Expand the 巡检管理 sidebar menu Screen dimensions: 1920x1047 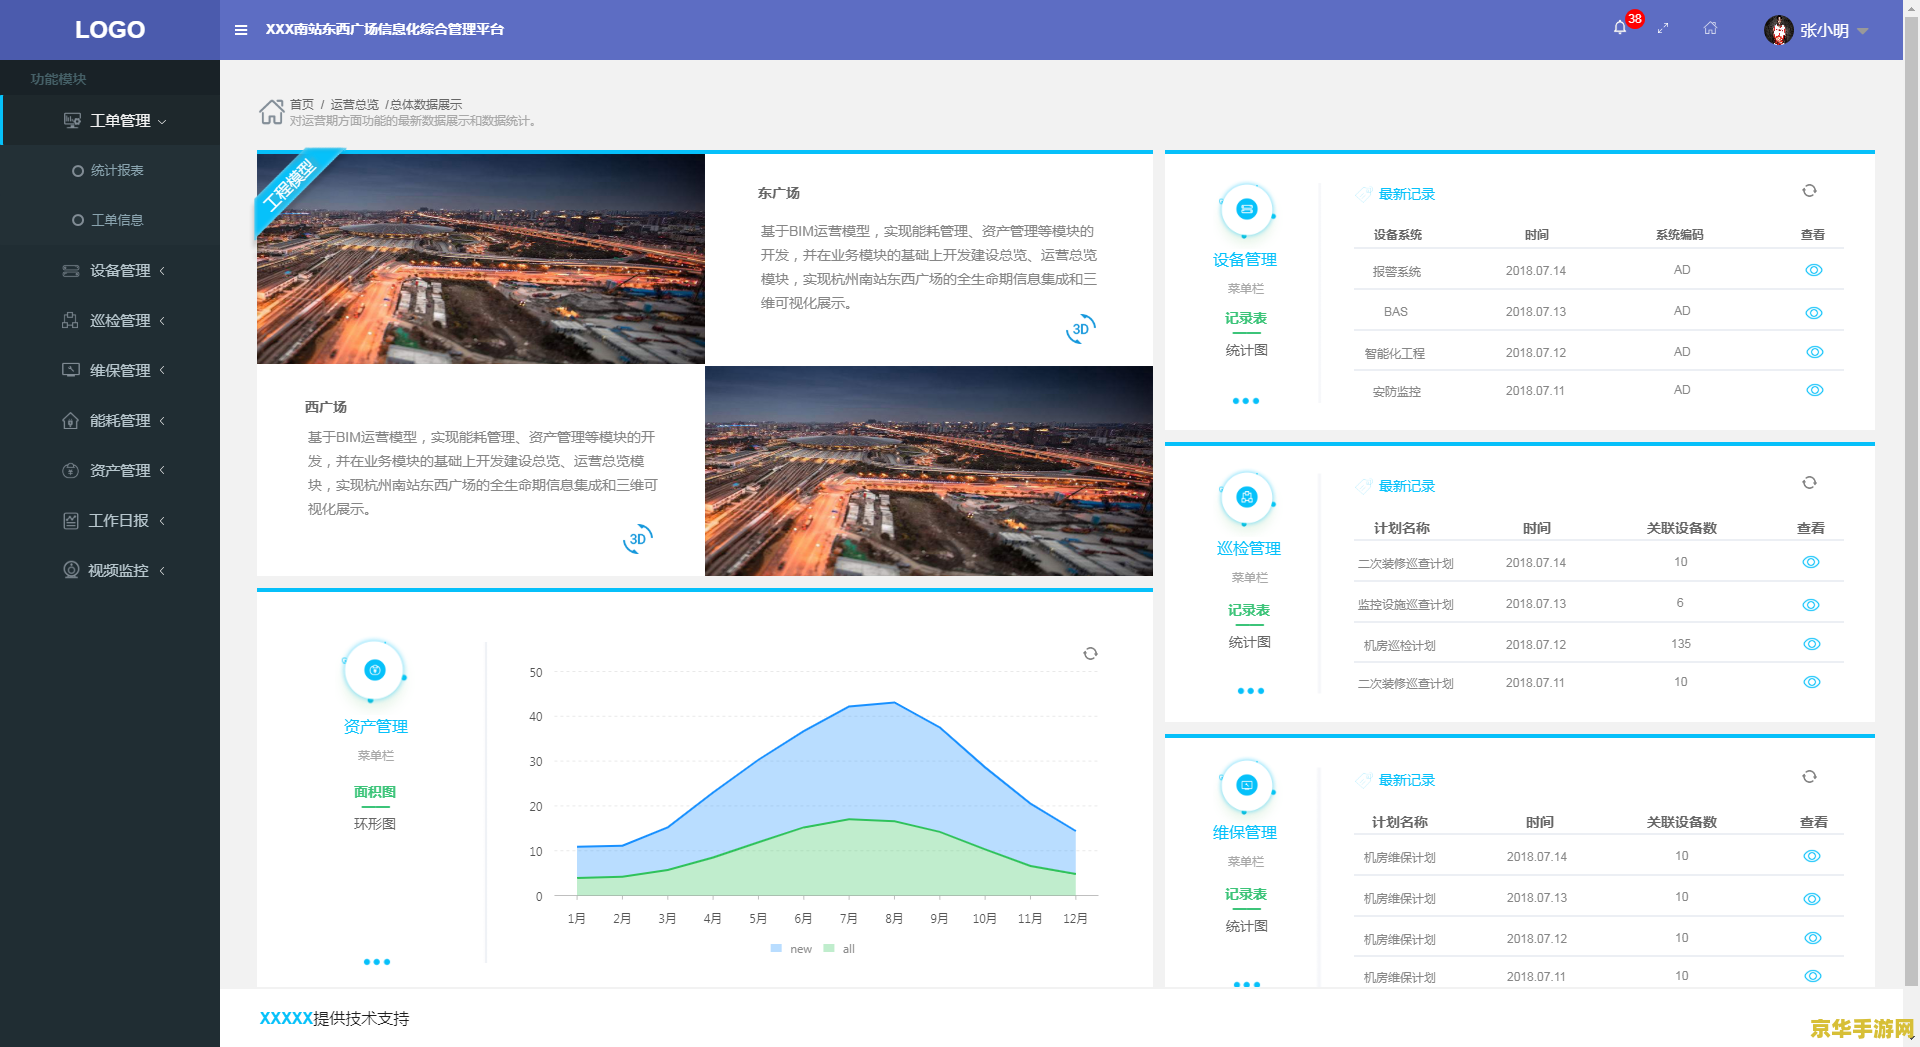pyautogui.click(x=162, y=321)
